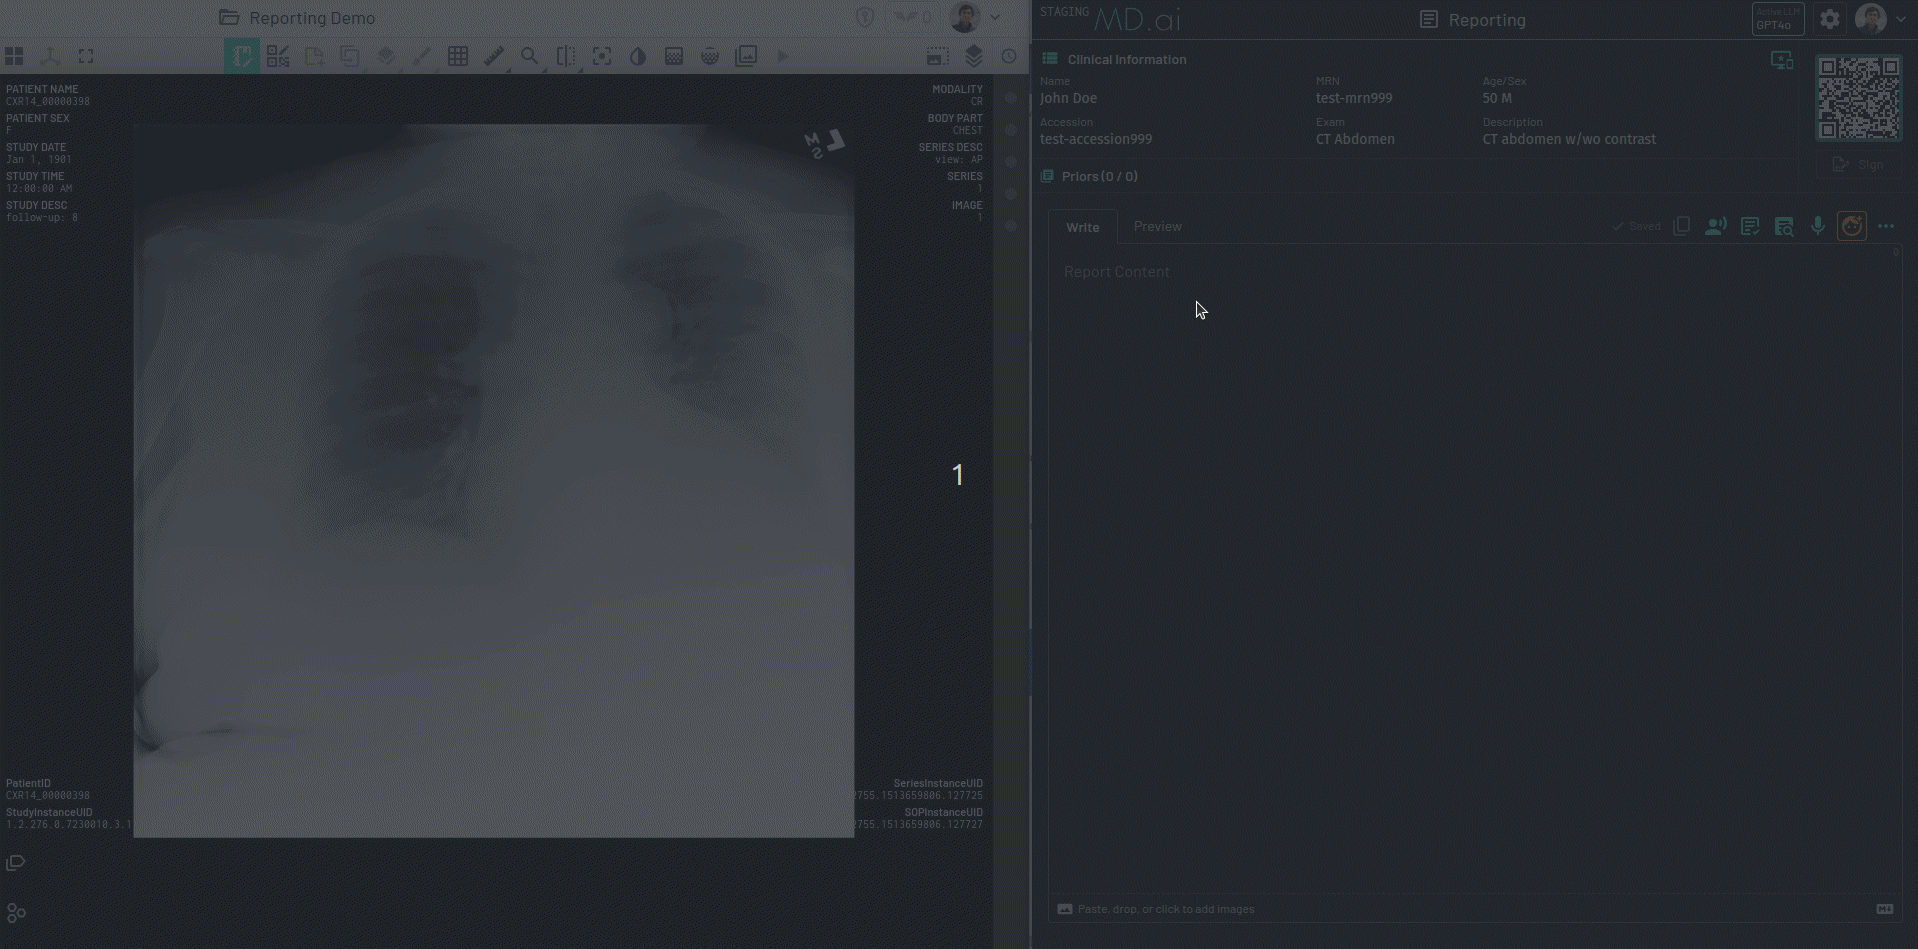1918x949 pixels.
Task: Click the Active LLM GPT4o button
Action: tap(1777, 19)
